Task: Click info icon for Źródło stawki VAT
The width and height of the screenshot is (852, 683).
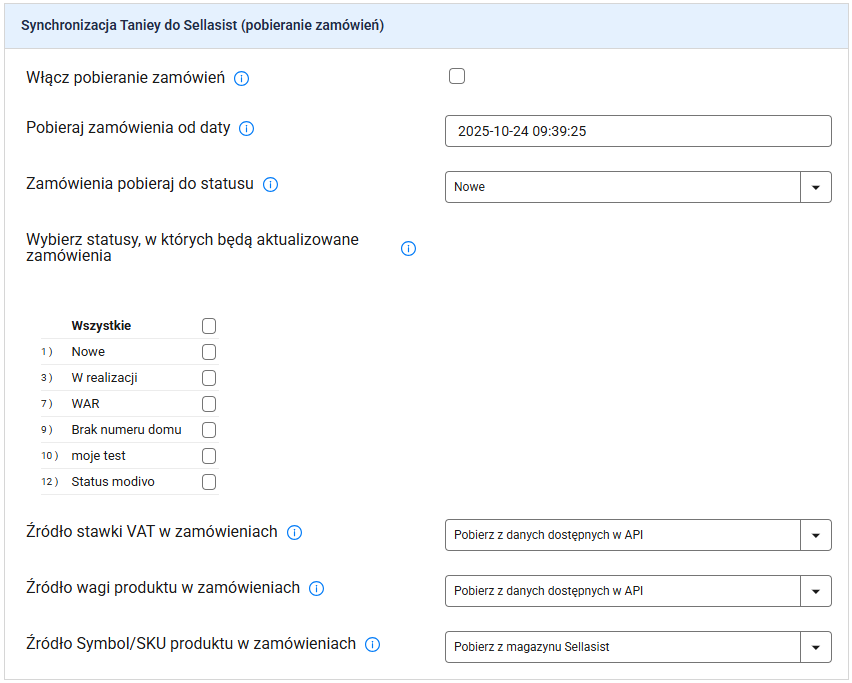Action: pos(294,533)
